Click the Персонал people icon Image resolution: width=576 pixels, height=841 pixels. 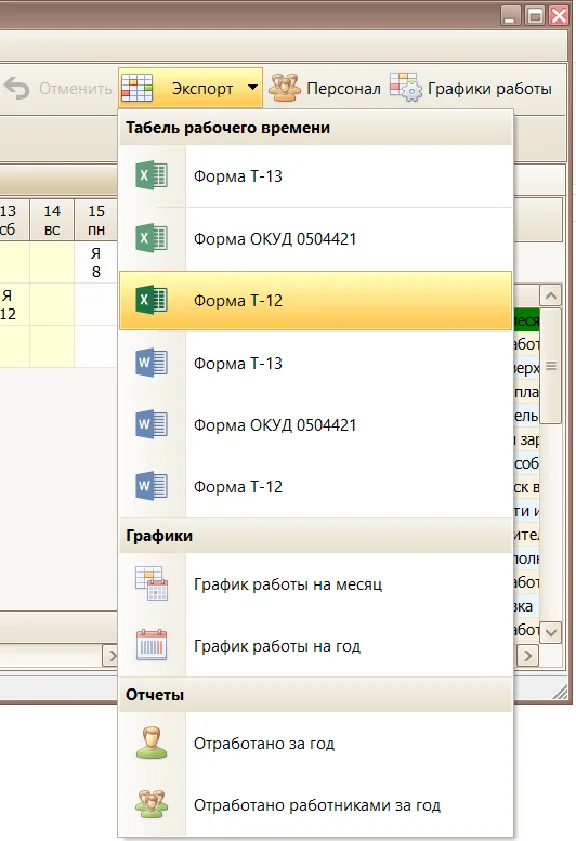284,88
